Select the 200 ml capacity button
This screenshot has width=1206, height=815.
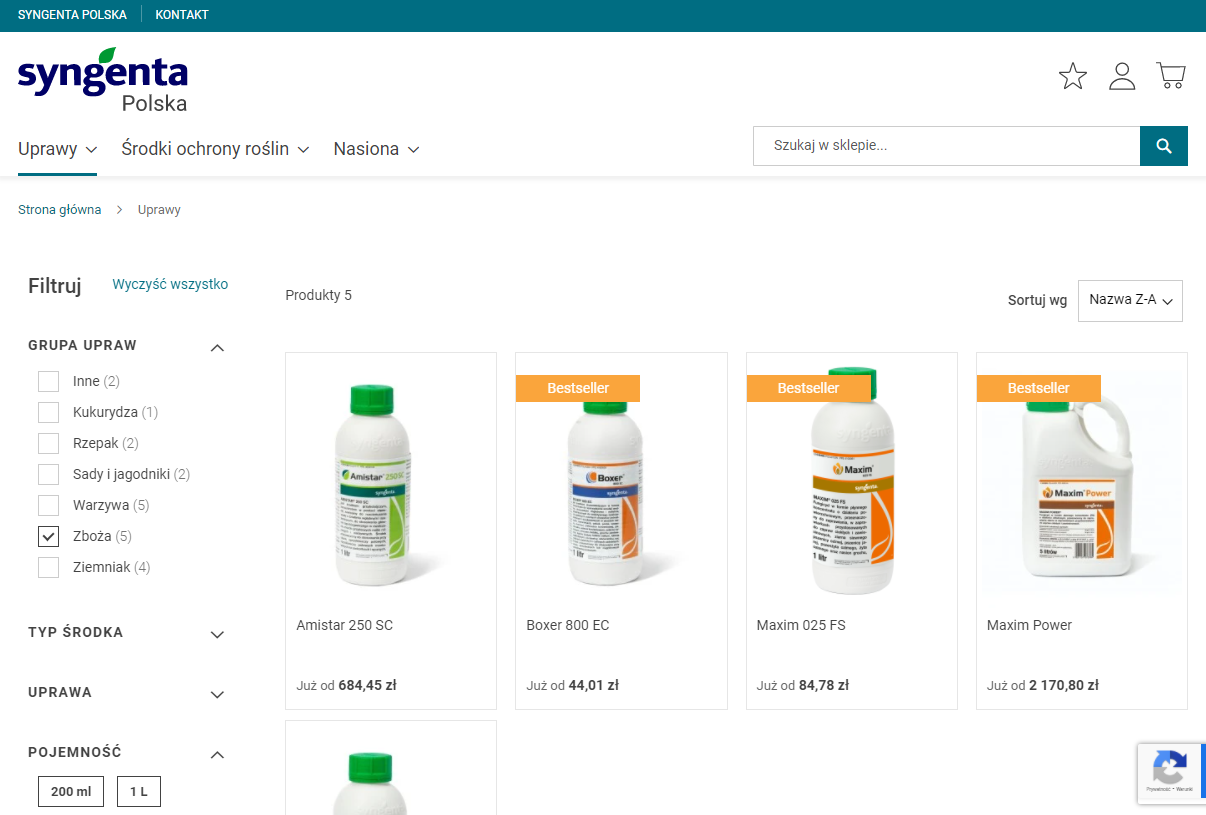(71, 792)
